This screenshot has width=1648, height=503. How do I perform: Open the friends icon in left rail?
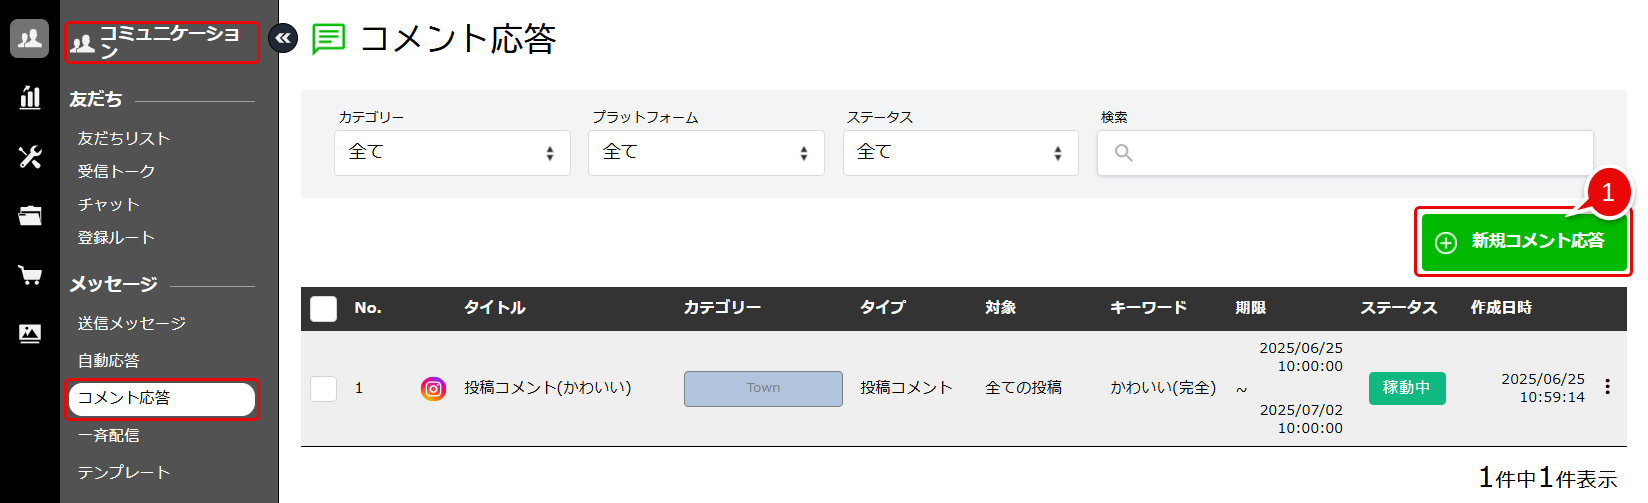30,39
